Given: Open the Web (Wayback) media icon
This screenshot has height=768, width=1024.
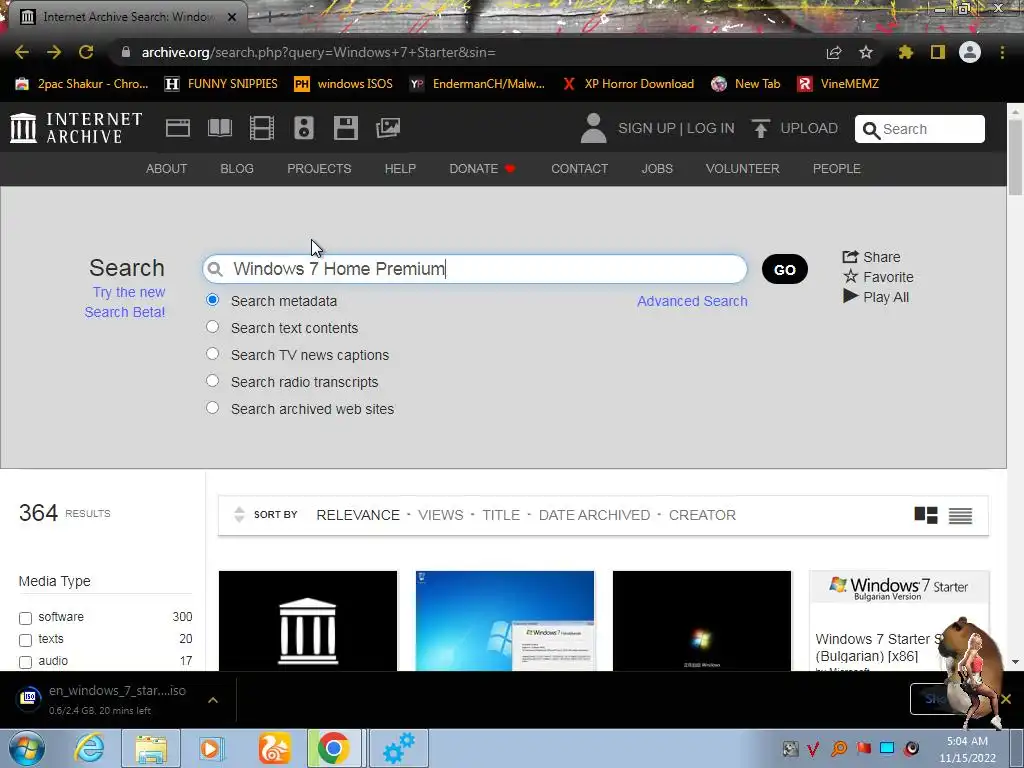Looking at the screenshot, I should click(178, 128).
